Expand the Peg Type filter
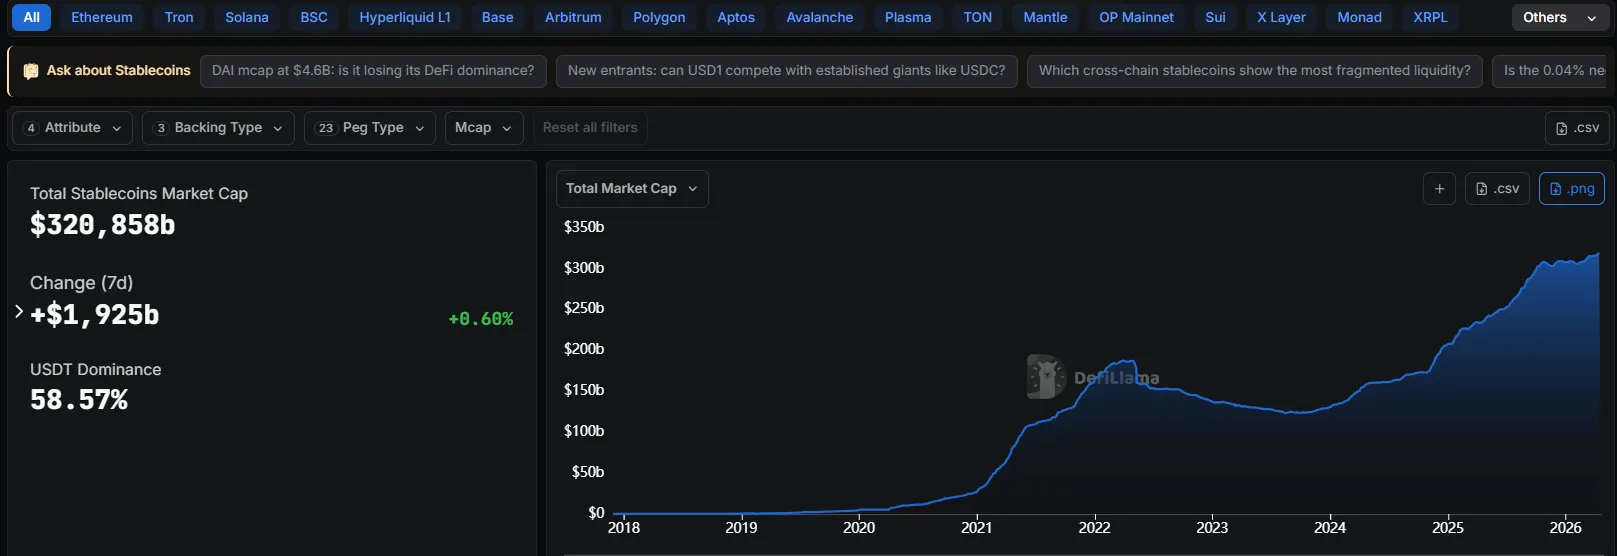The height and width of the screenshot is (556, 1617). tap(369, 128)
